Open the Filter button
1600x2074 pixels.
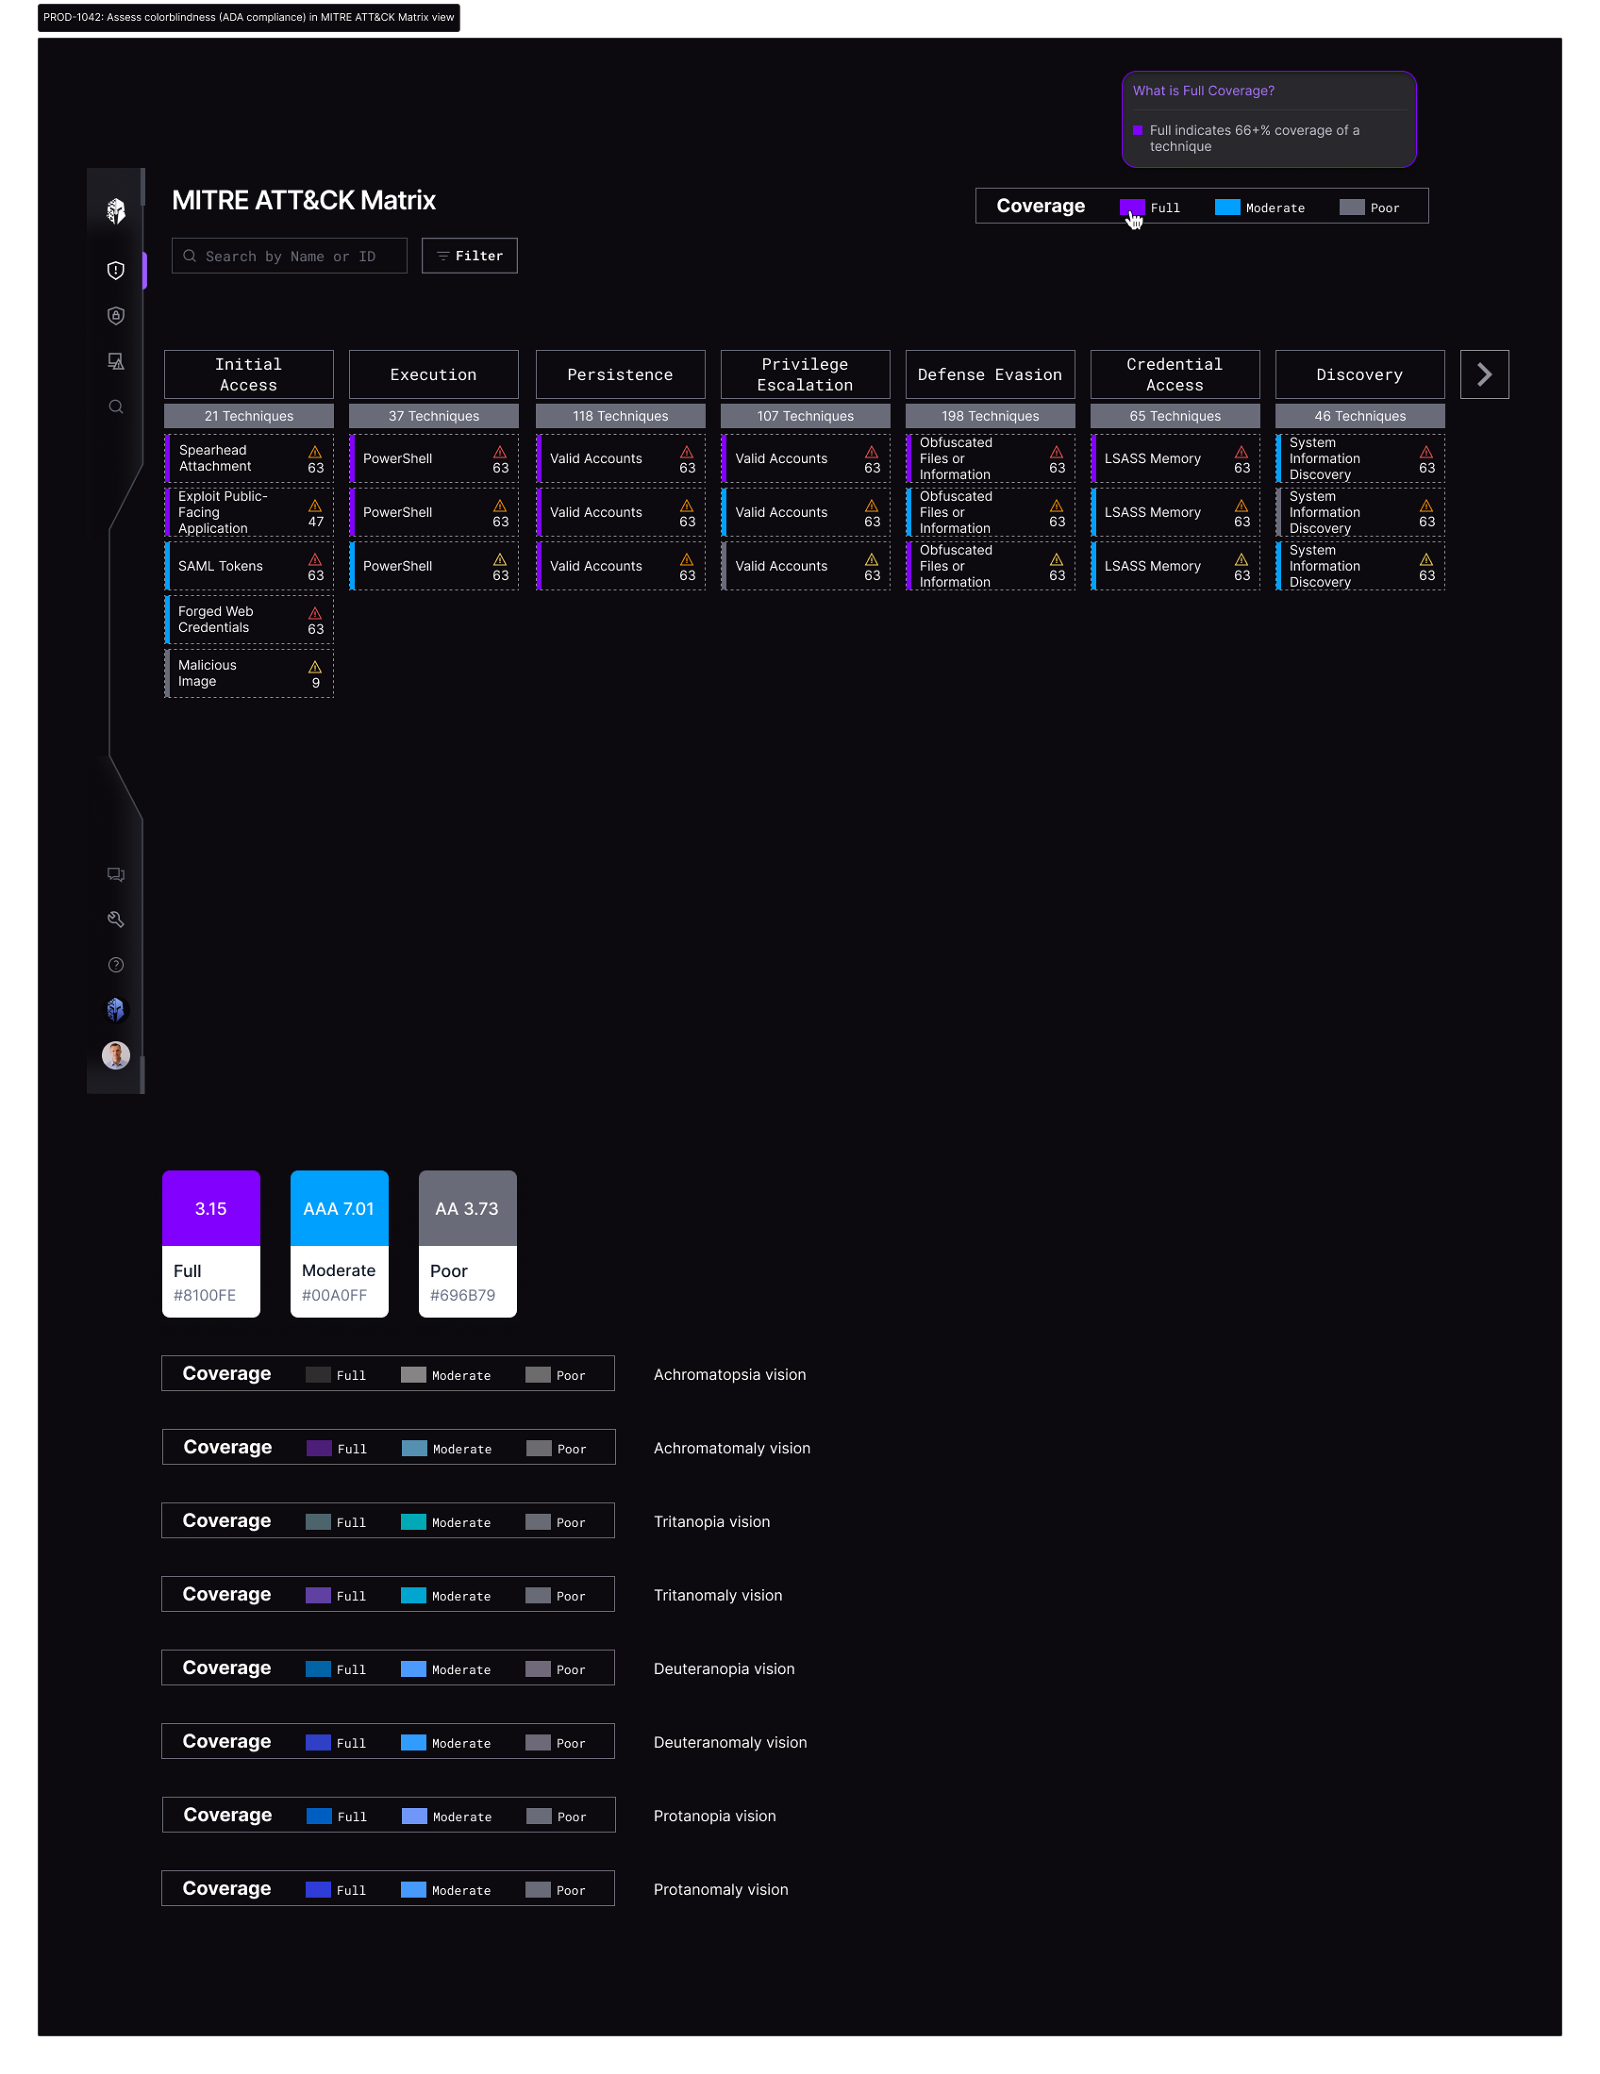(469, 256)
